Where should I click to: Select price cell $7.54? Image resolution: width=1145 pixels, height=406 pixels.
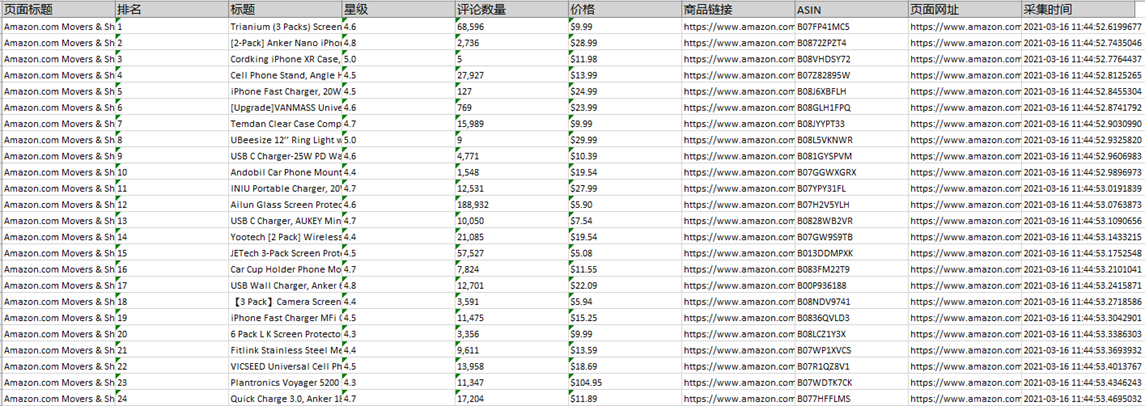(624, 221)
